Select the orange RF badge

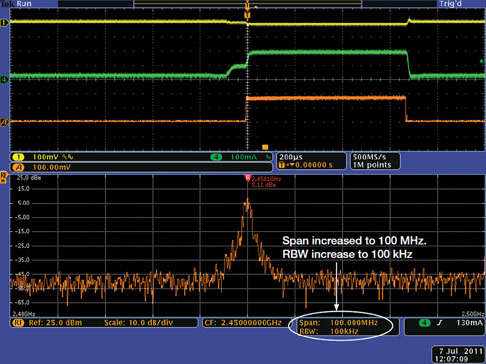18,323
